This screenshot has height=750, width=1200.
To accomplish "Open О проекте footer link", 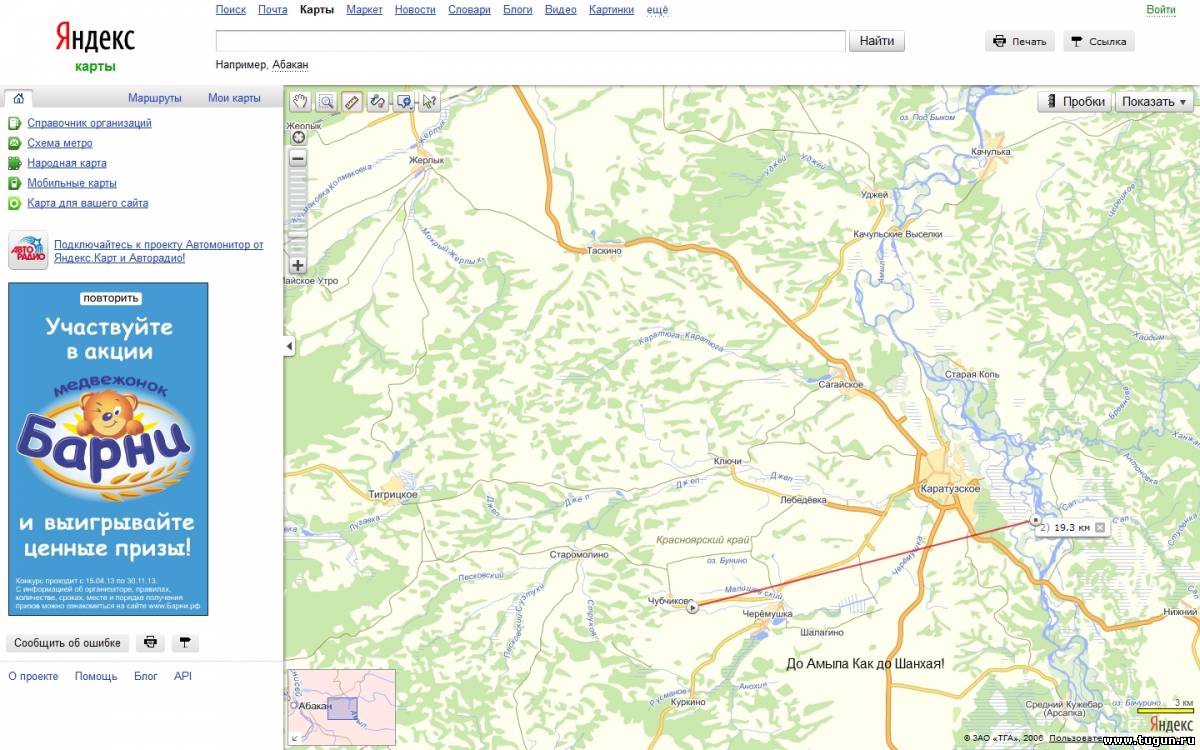I will pyautogui.click(x=33, y=676).
